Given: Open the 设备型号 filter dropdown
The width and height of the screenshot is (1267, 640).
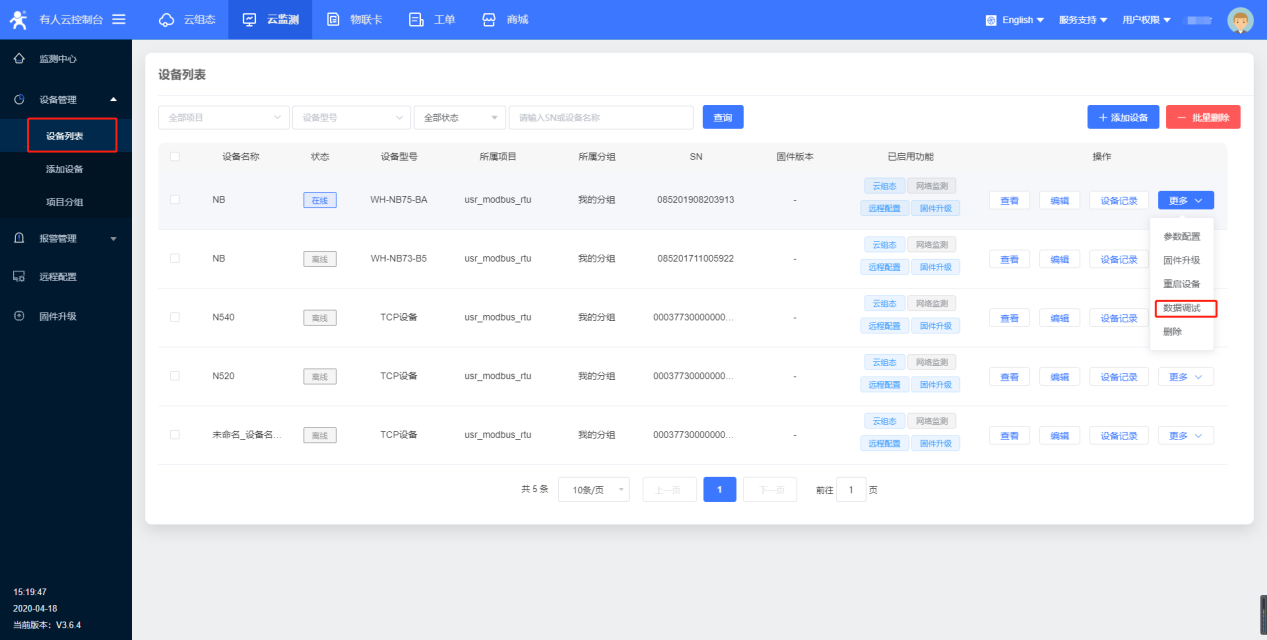Looking at the screenshot, I should 351,117.
